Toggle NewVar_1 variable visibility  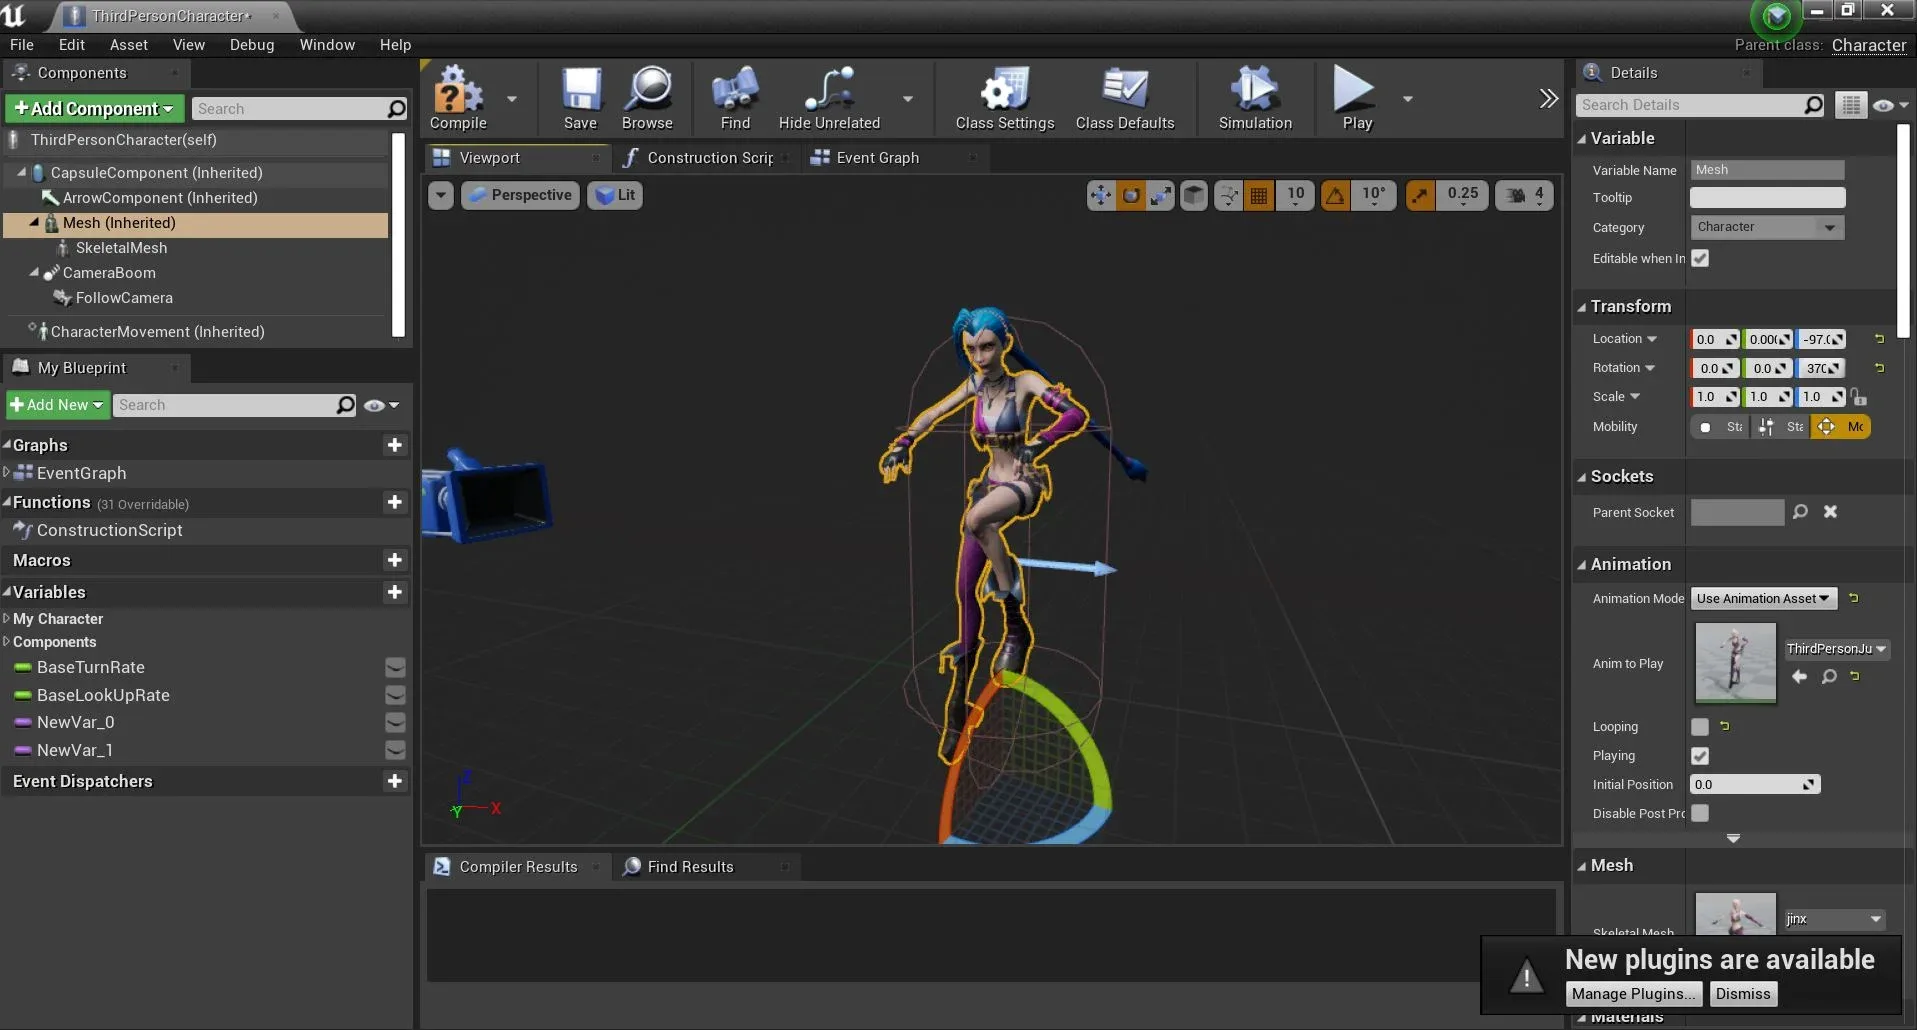point(395,750)
